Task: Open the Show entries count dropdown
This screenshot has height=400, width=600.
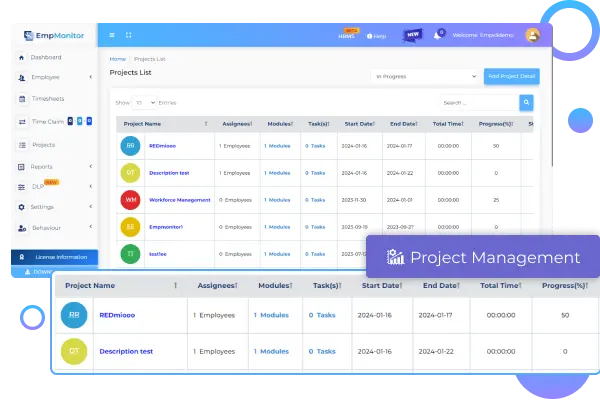Action: pyautogui.click(x=144, y=102)
